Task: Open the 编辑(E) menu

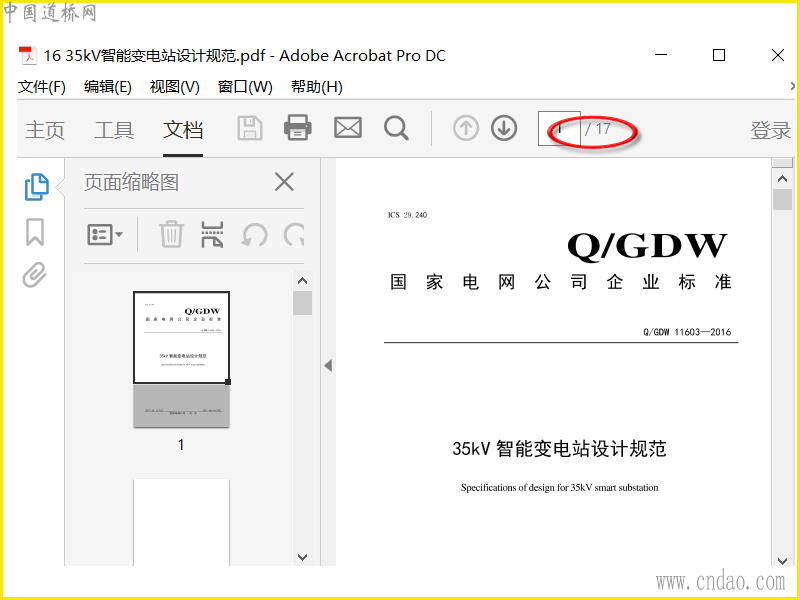Action: [108, 87]
